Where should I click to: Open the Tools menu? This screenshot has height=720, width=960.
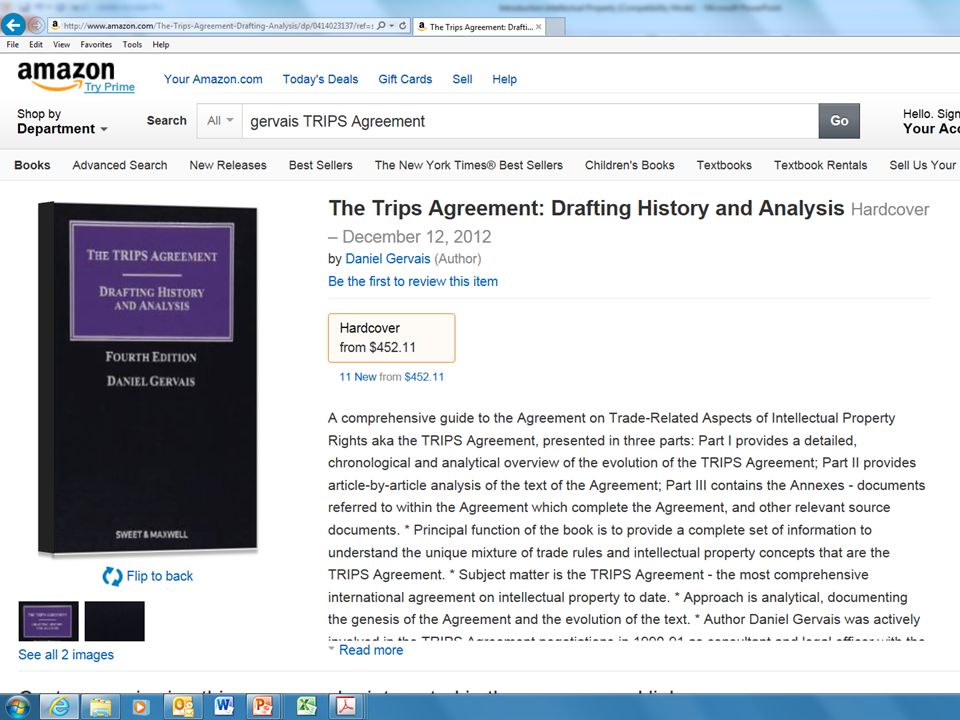[x=132, y=45]
